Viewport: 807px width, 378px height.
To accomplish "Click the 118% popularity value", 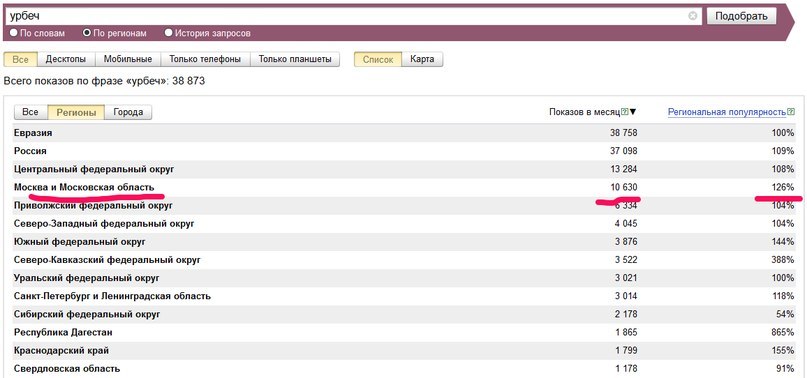I will pyautogui.click(x=784, y=296).
